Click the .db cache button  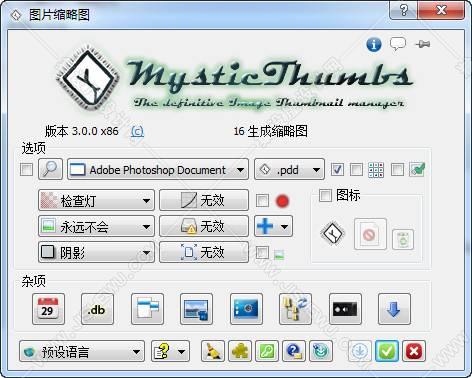pos(97,309)
